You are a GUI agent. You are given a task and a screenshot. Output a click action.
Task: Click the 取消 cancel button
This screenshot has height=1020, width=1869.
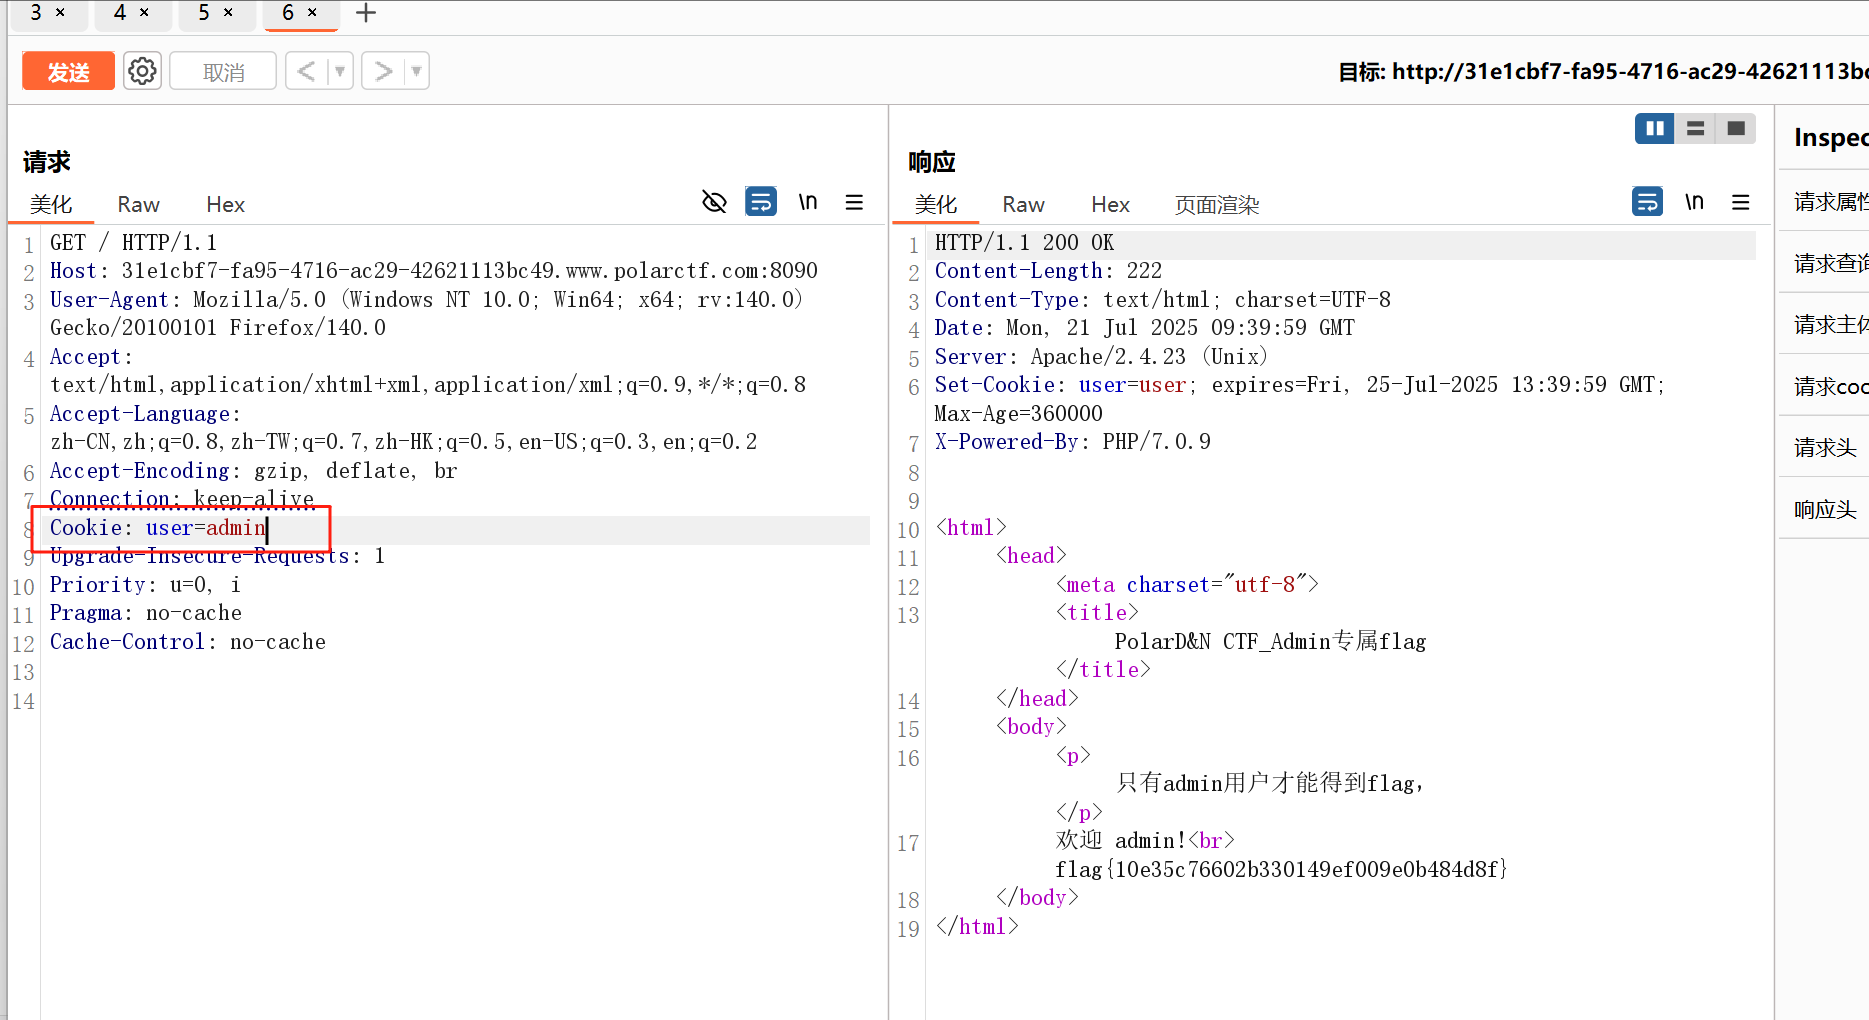pyautogui.click(x=223, y=71)
